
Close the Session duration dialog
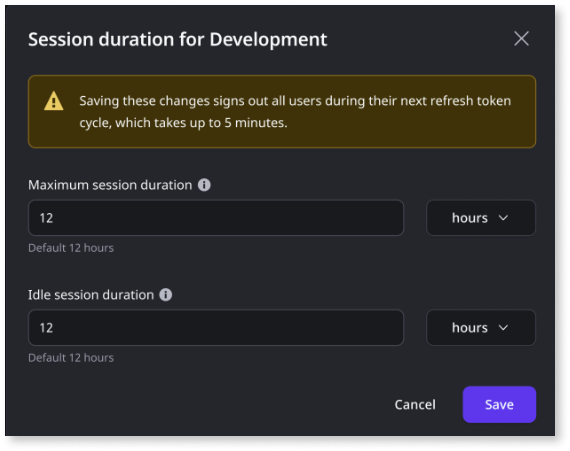(521, 39)
